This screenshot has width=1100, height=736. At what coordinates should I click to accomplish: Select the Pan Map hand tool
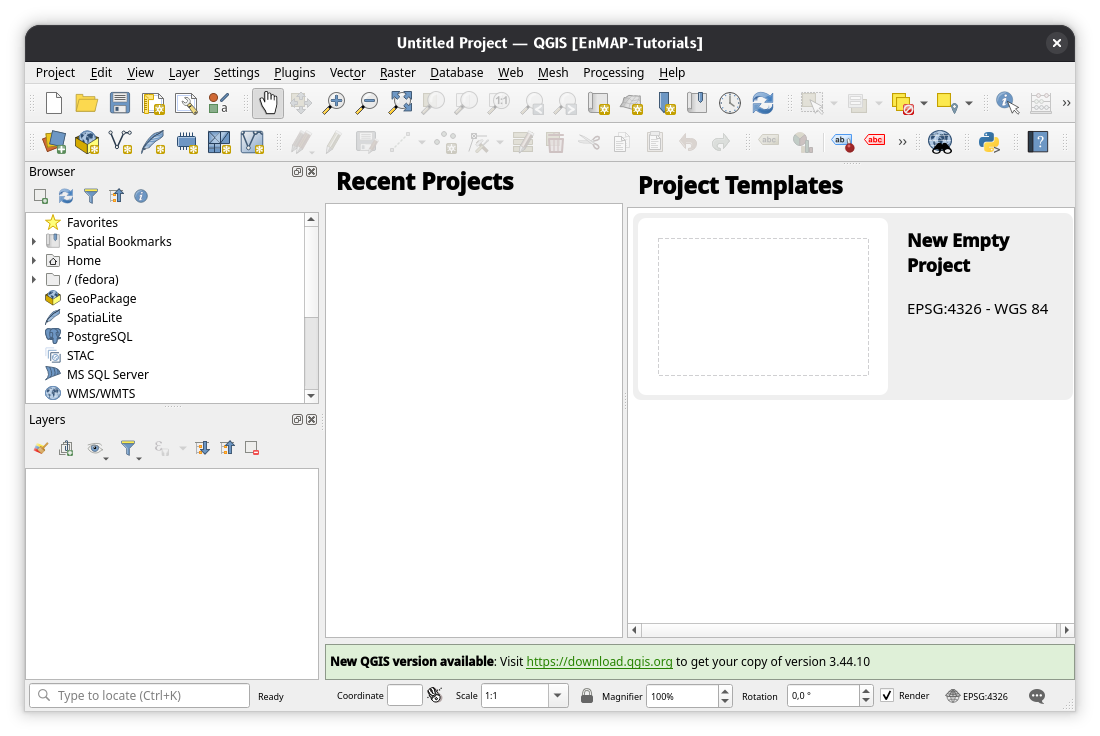(x=268, y=103)
